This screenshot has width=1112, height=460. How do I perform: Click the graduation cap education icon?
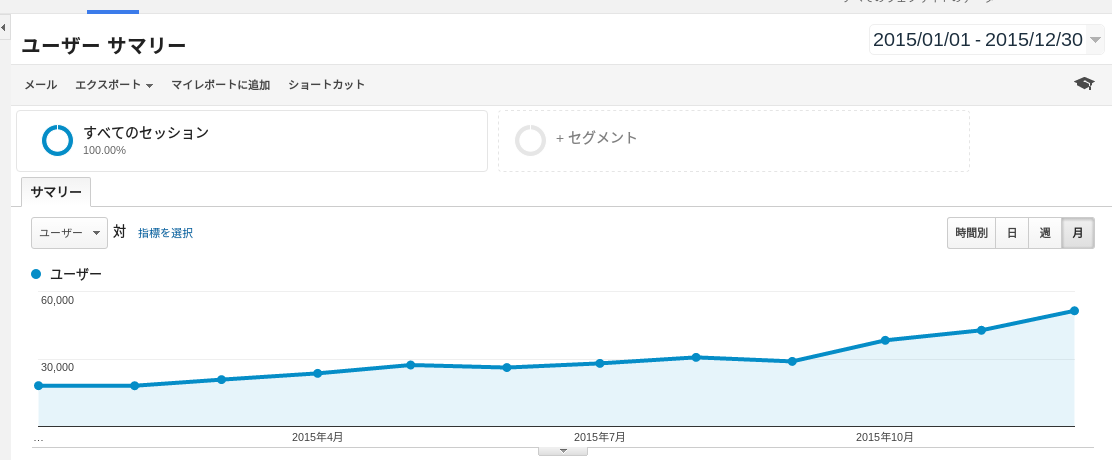point(1084,84)
